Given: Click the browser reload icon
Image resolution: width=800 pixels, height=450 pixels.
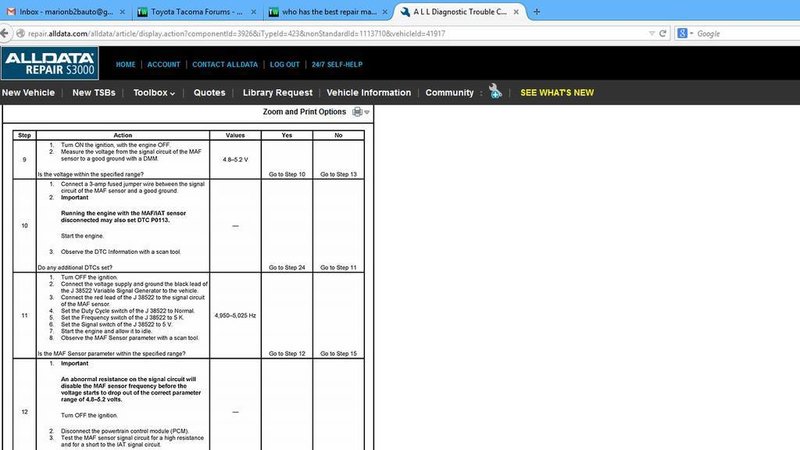Looking at the screenshot, I should click(x=663, y=34).
